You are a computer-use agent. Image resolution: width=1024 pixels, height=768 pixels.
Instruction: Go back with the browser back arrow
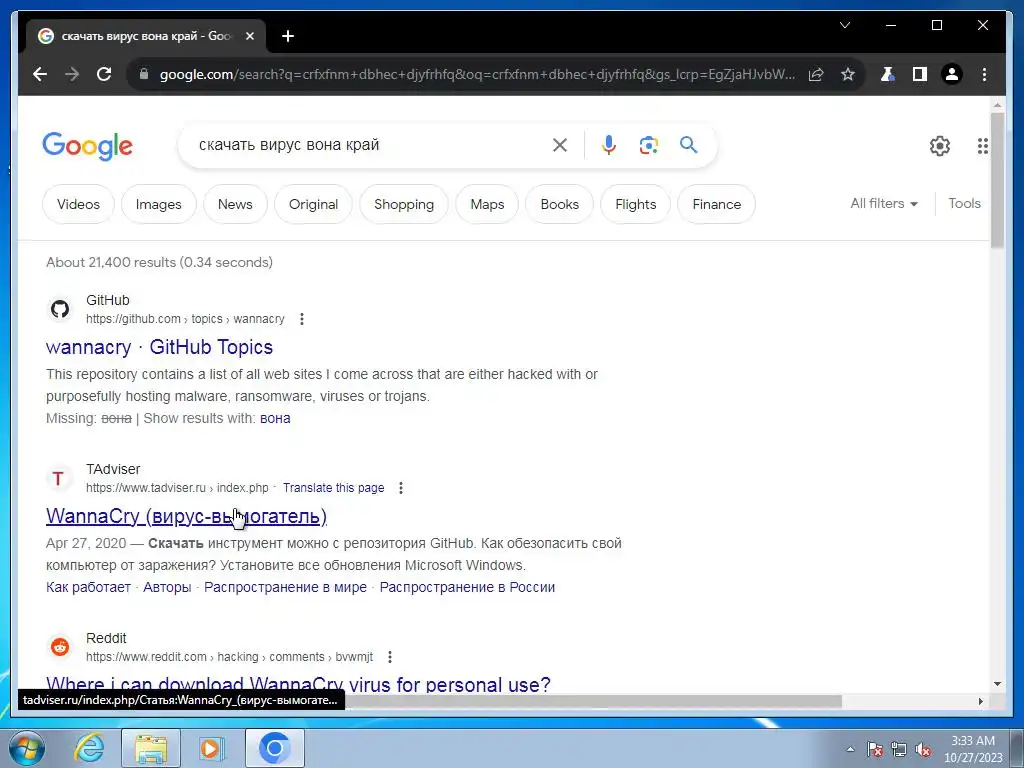[40, 74]
